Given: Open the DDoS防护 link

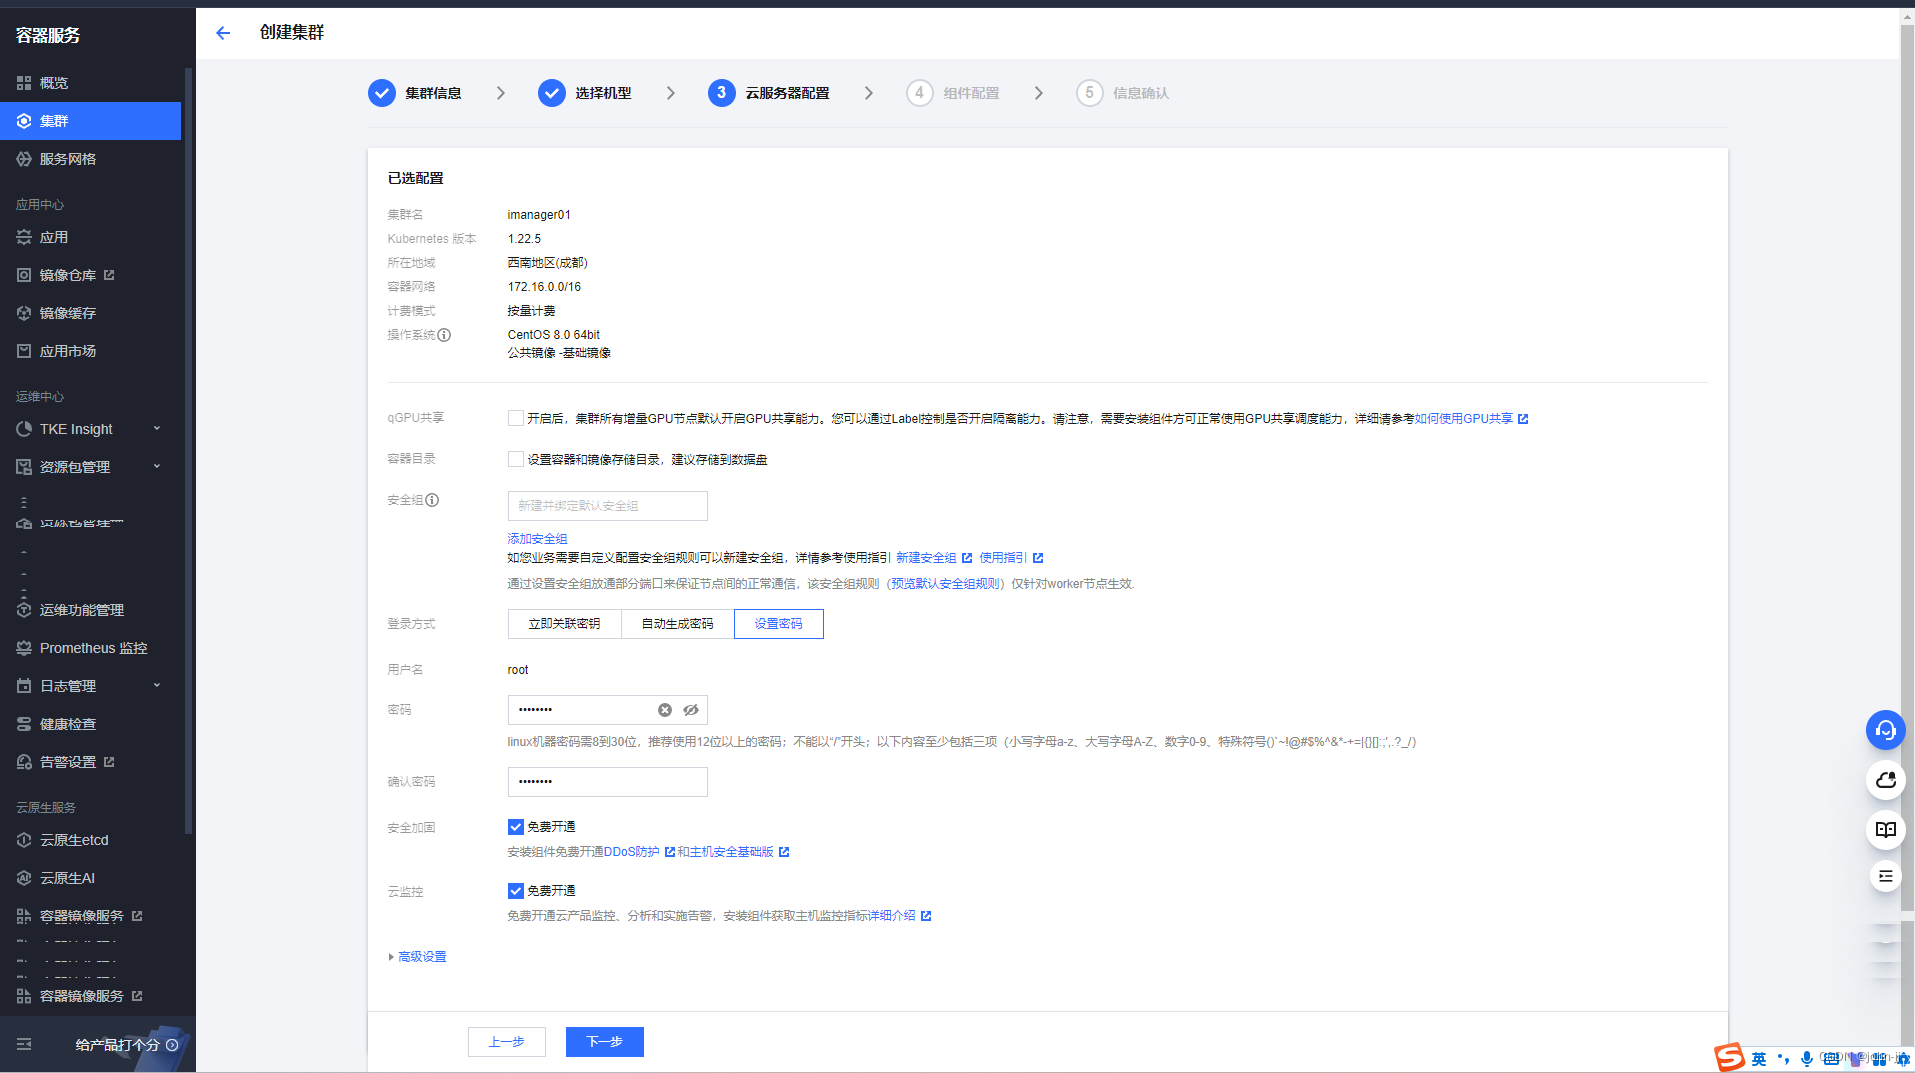Looking at the screenshot, I should coord(631,852).
